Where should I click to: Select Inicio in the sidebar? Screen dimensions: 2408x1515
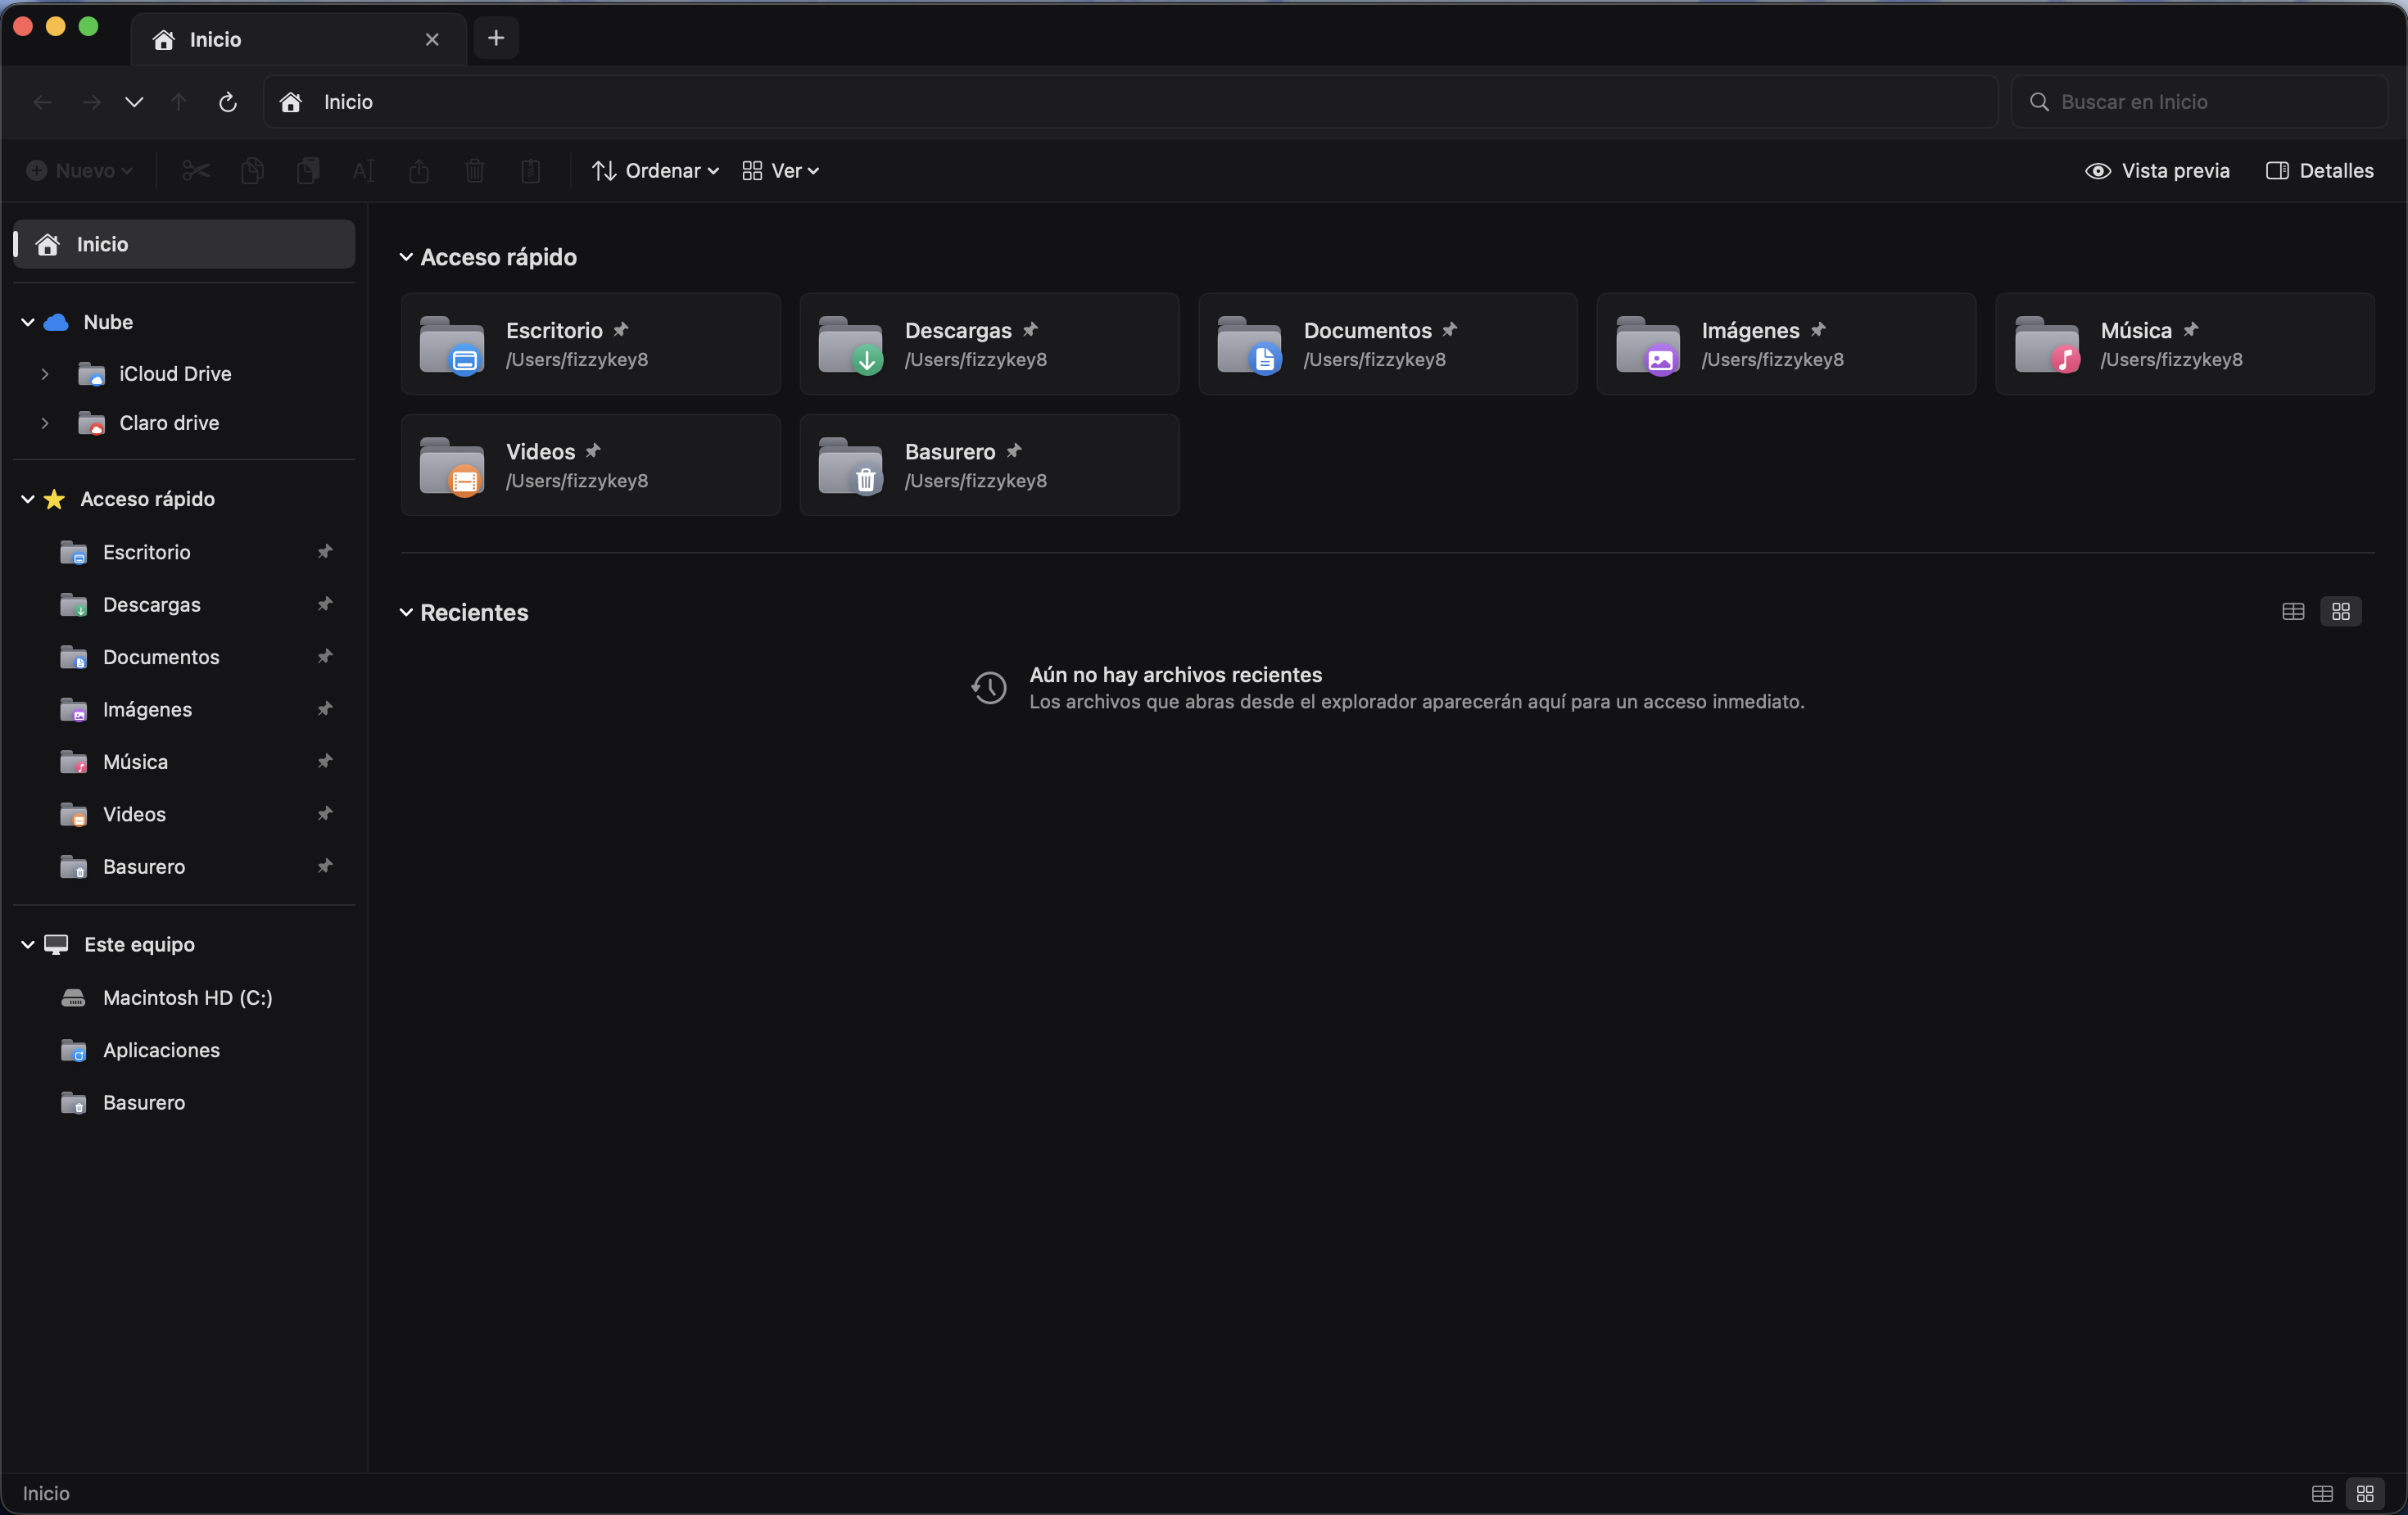pos(184,244)
